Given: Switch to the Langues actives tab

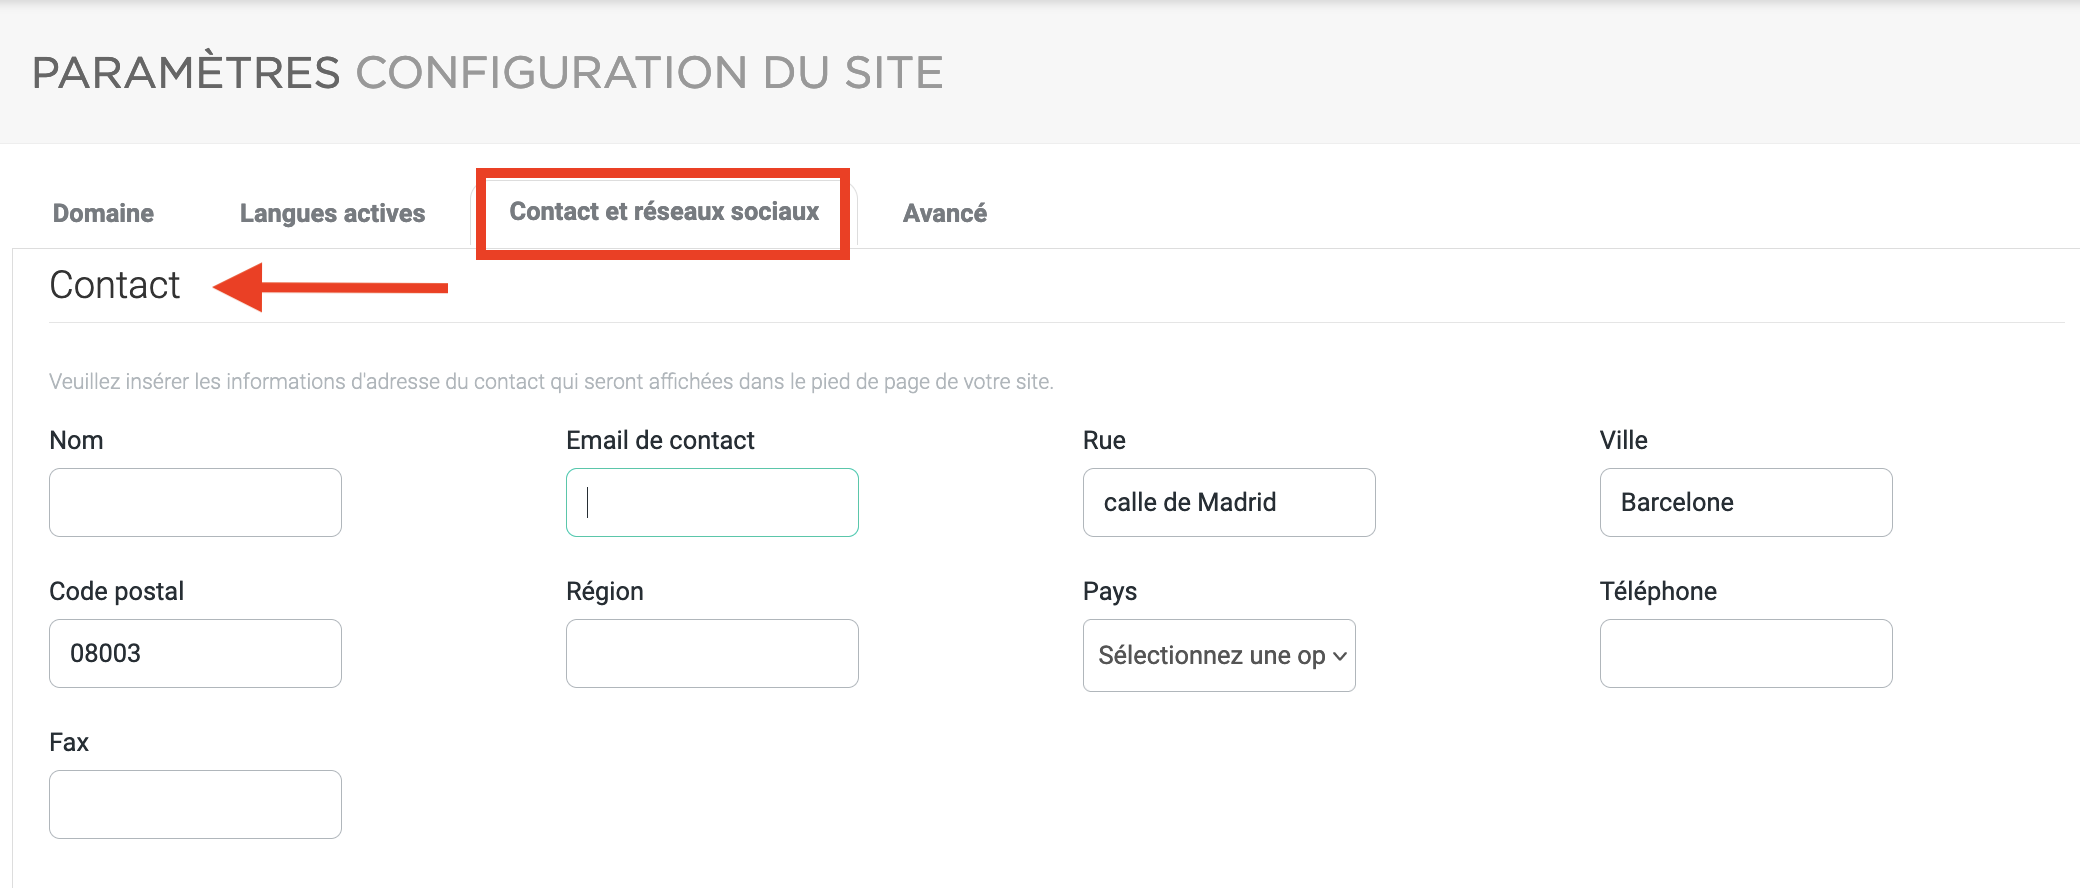Looking at the screenshot, I should [332, 213].
